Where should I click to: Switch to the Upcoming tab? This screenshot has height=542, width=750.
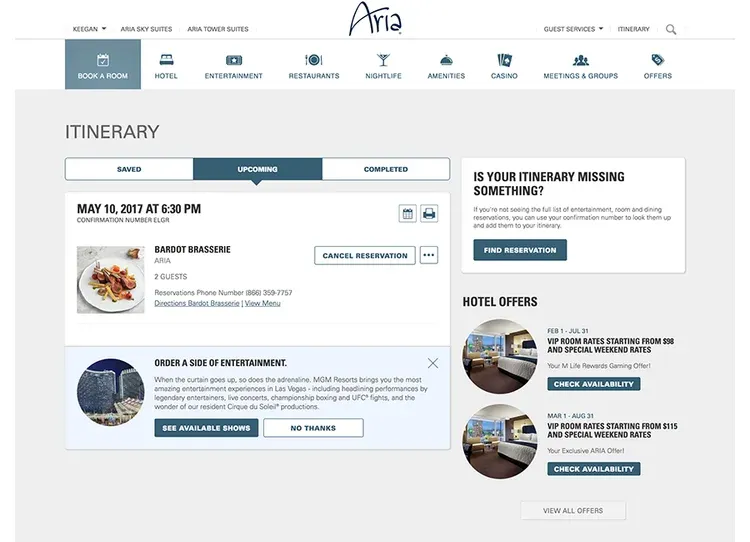[x=257, y=169]
